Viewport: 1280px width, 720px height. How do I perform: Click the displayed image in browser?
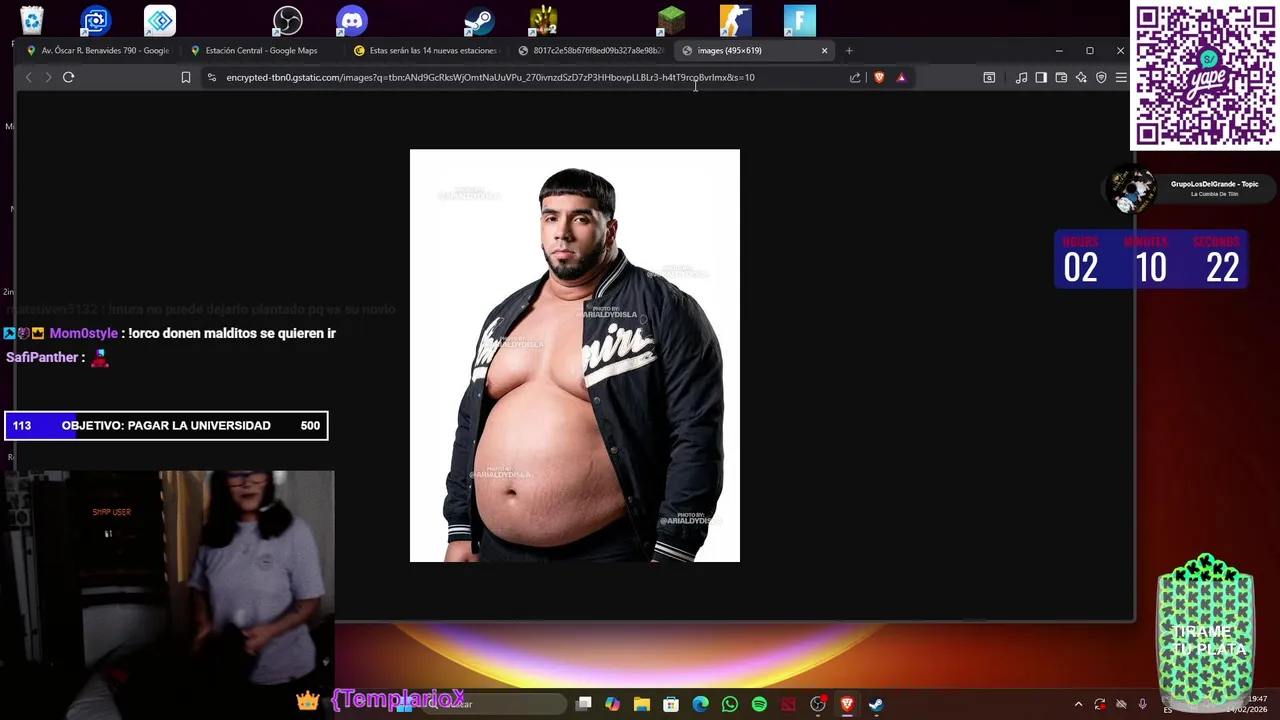pos(575,355)
